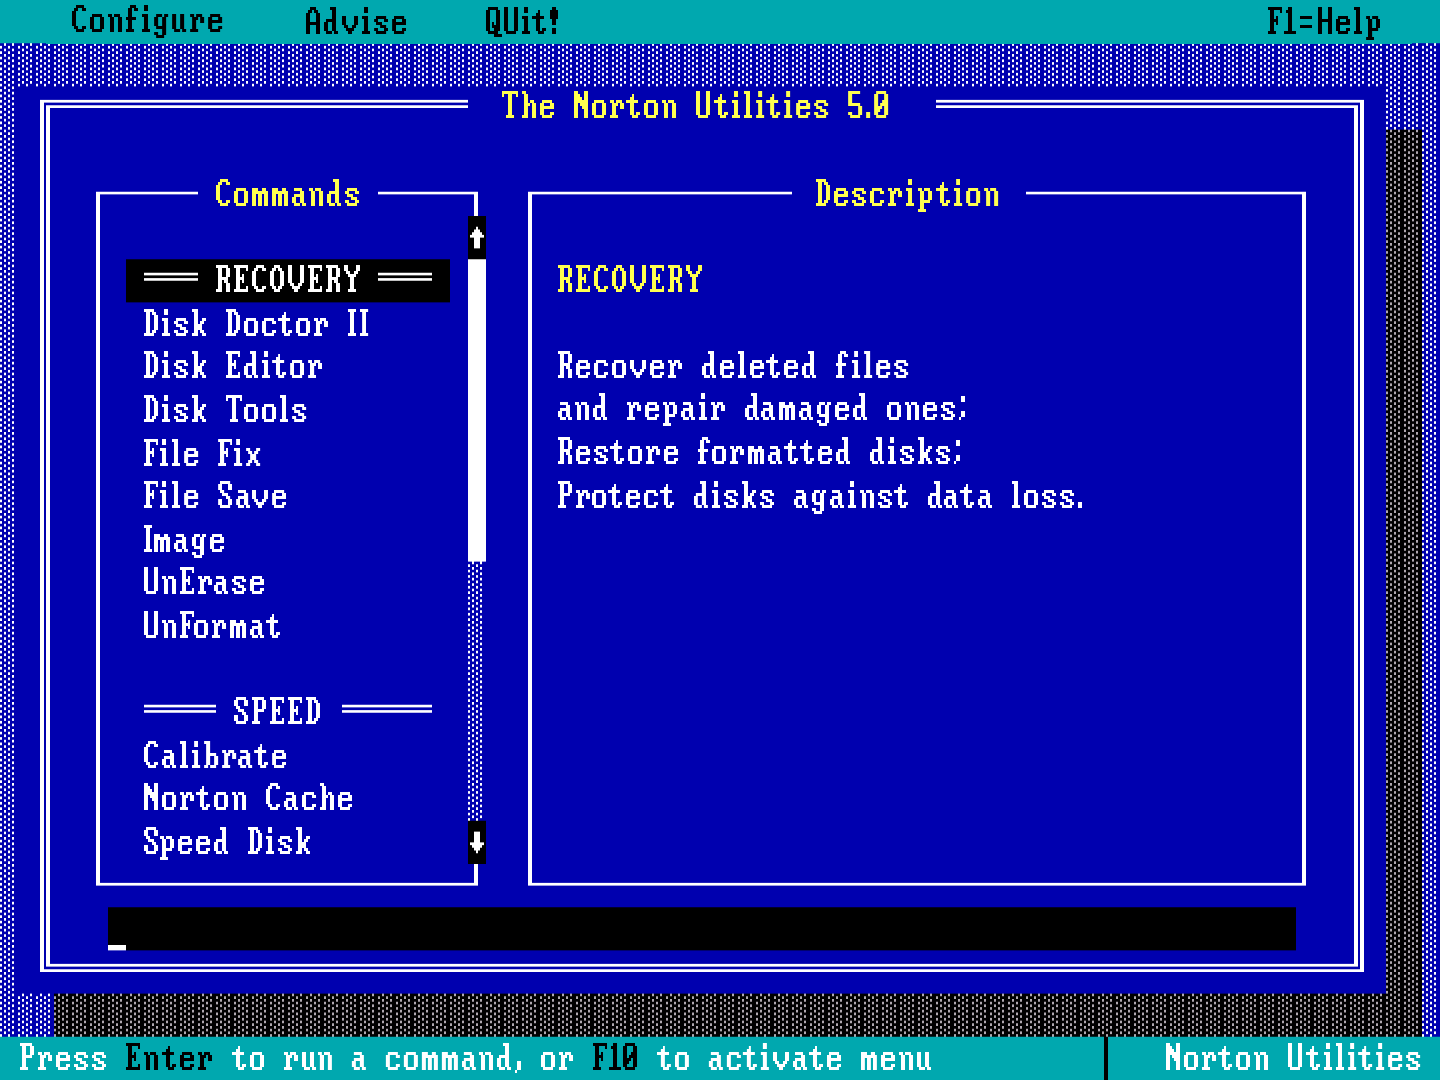Open the Configure menu
Image resolution: width=1440 pixels, height=1080 pixels.
click(x=147, y=21)
